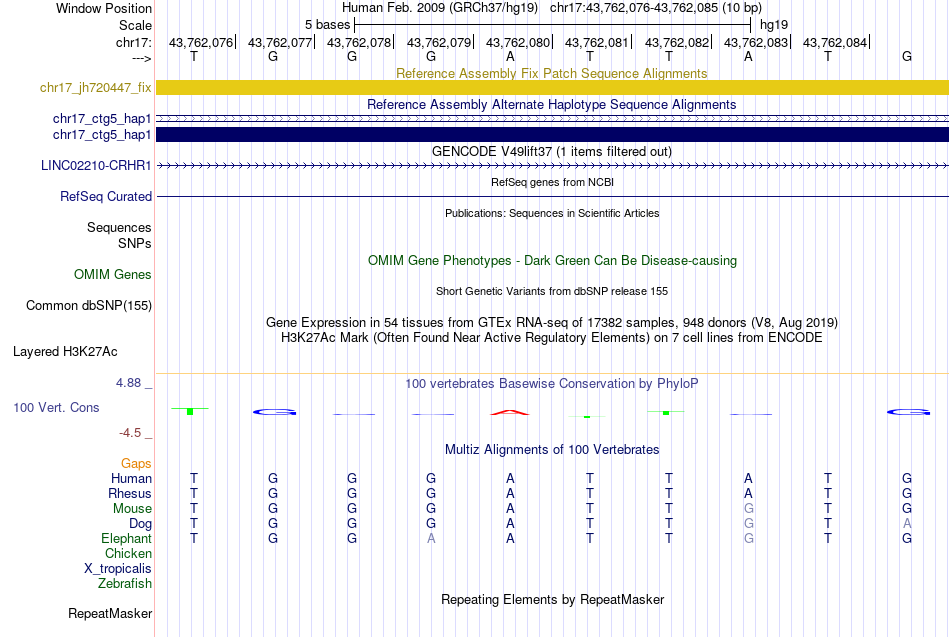
Task: Select the '5 bases' scale bar text
Action: [328, 25]
